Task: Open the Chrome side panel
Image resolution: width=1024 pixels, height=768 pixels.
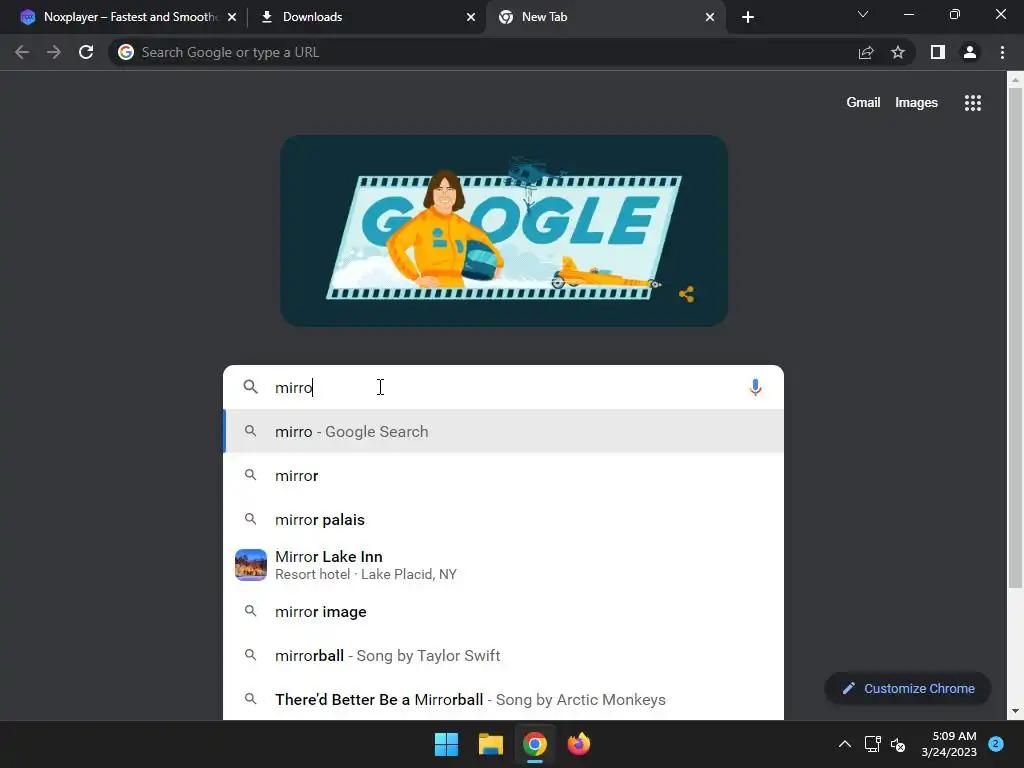Action: click(938, 52)
